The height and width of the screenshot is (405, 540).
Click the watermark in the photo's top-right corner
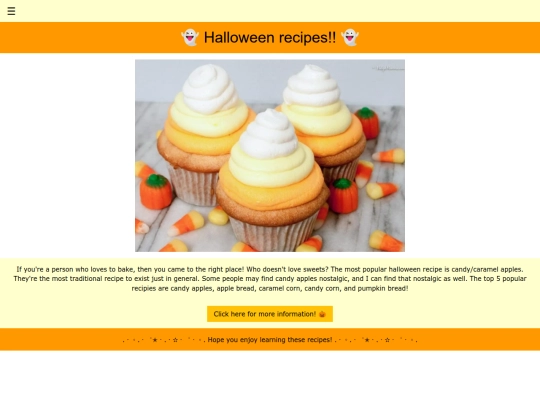click(x=388, y=69)
